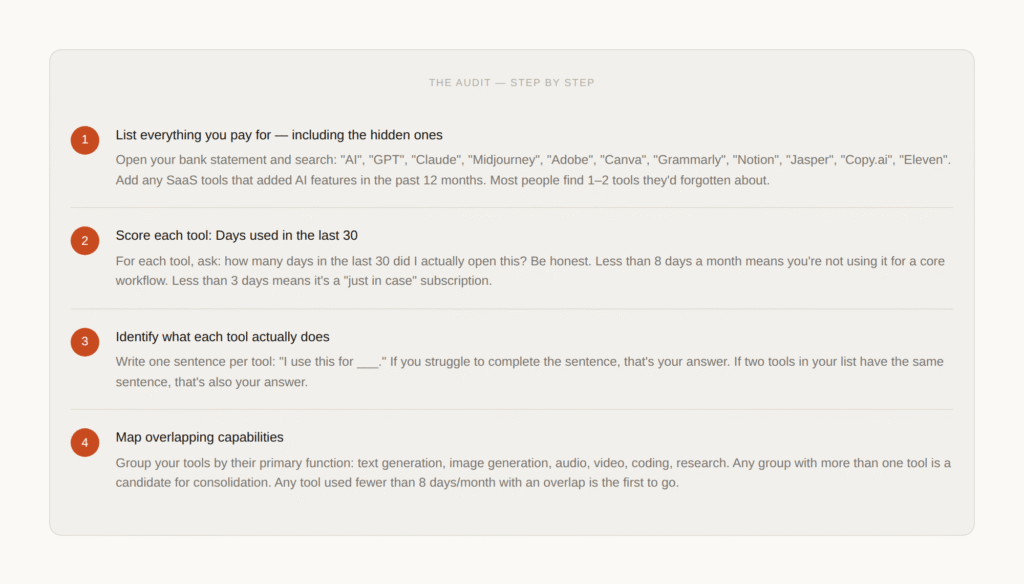Screen dimensions: 1024x584
Task: Click the divider line above step 4
Action: click(x=511, y=409)
